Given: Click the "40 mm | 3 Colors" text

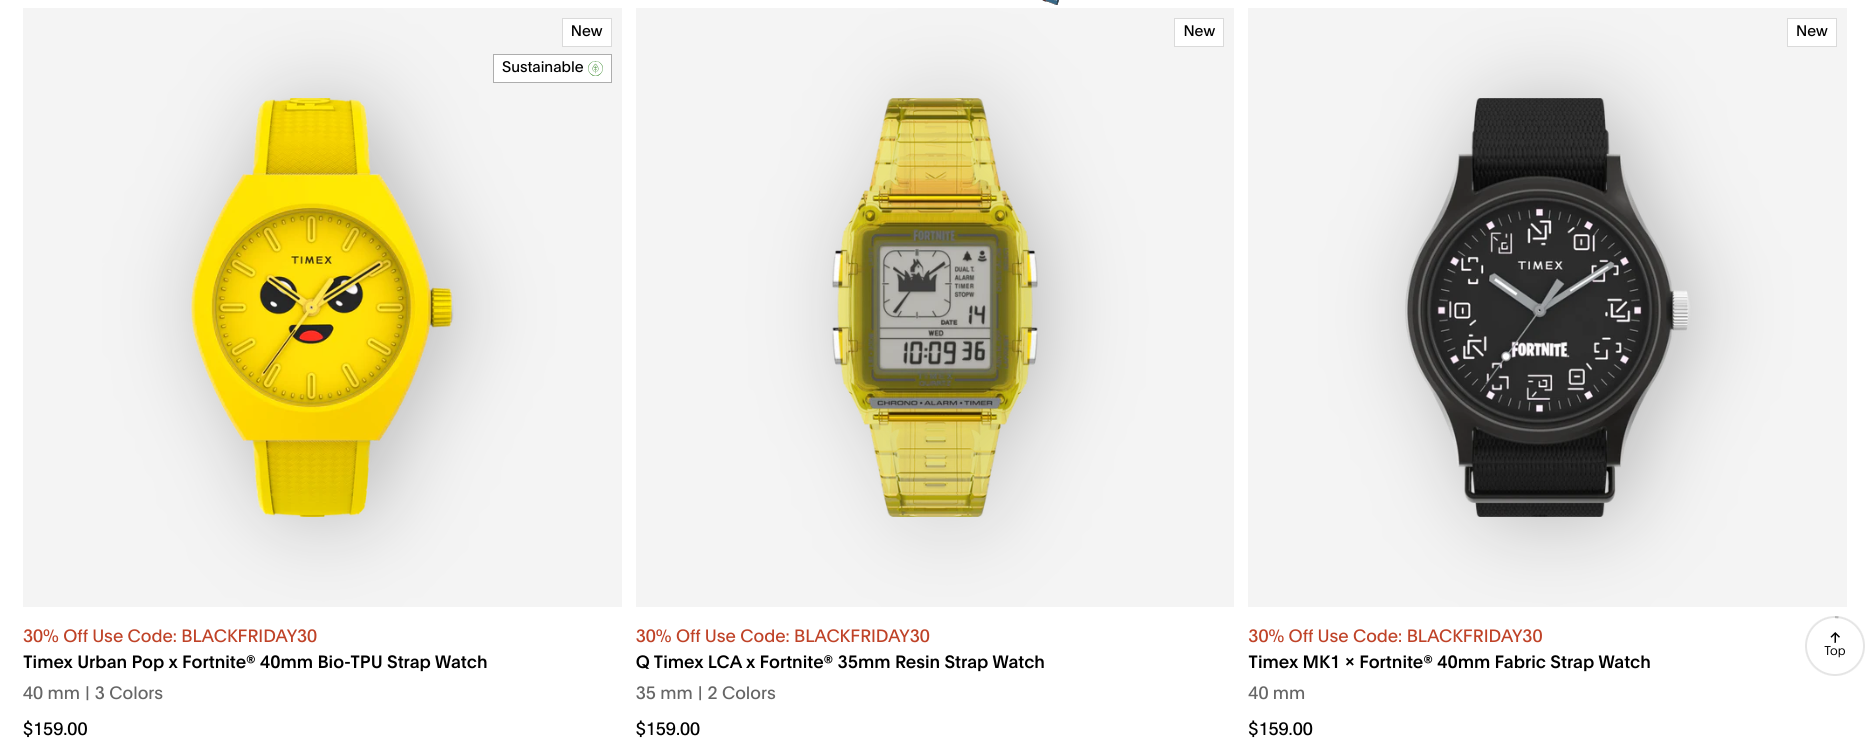Looking at the screenshot, I should click(93, 693).
